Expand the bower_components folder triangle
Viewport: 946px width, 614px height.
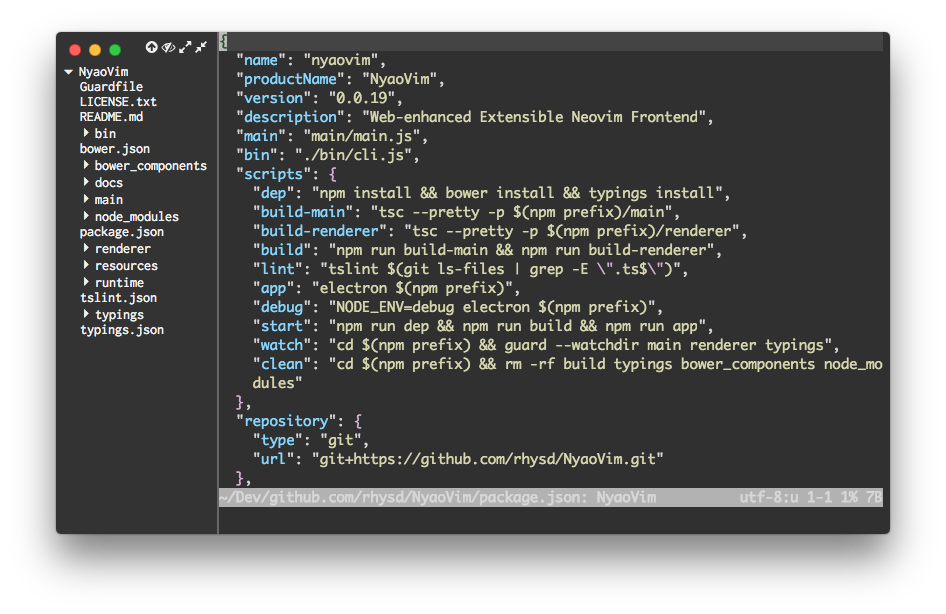pos(86,165)
